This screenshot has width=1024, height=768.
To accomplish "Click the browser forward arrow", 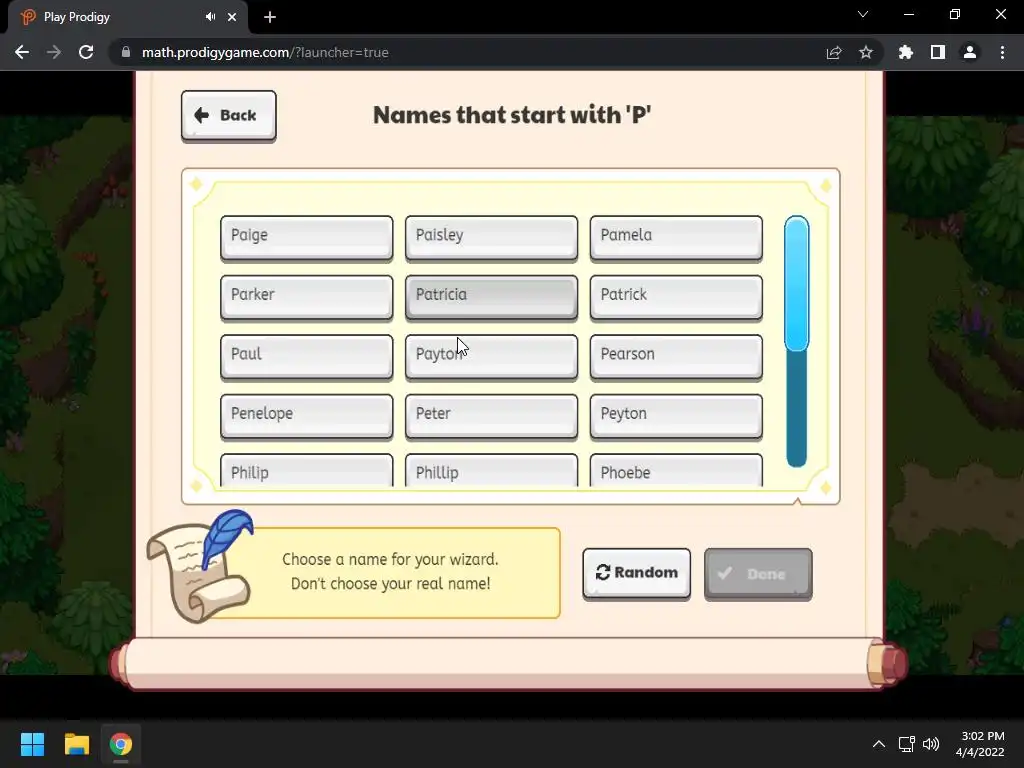I will [54, 52].
